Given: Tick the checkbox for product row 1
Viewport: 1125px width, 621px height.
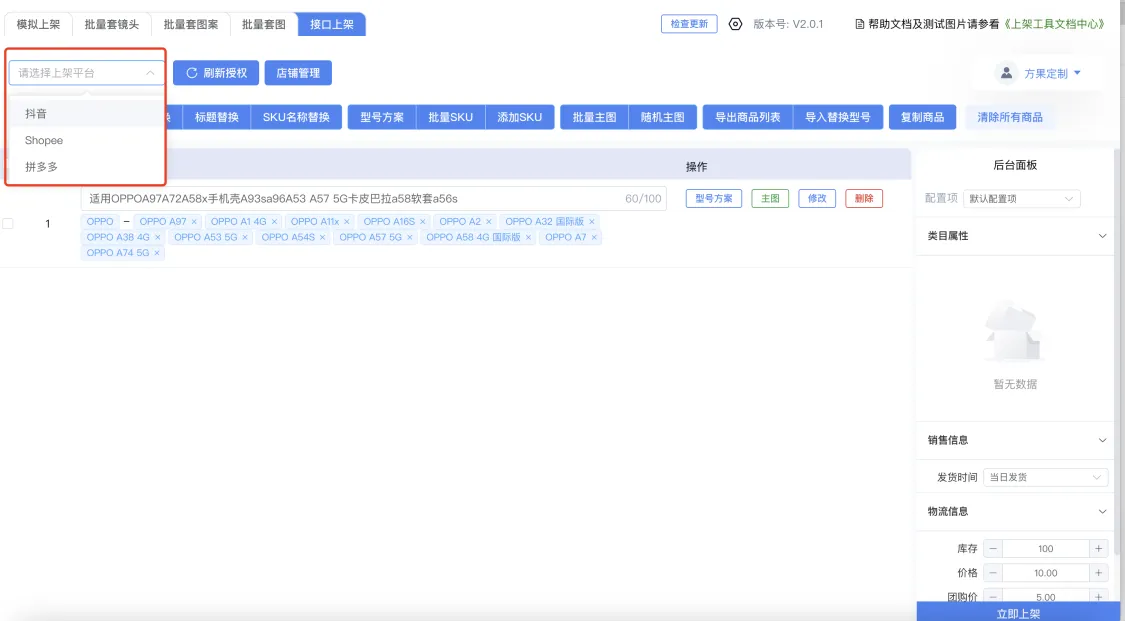Looking at the screenshot, I should click(8, 224).
